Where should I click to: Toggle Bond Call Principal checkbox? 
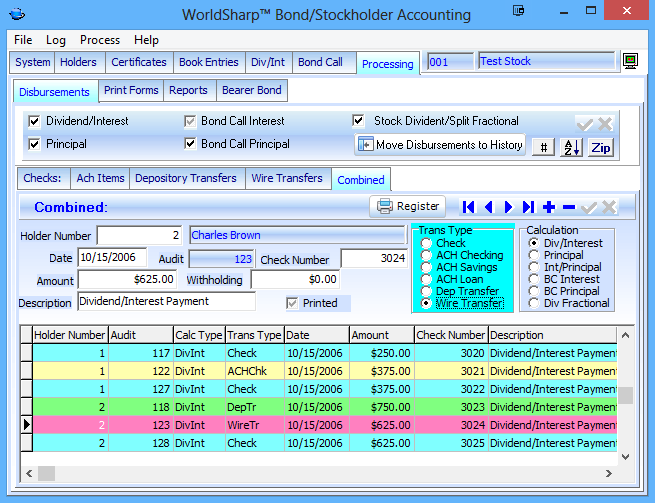[x=190, y=144]
